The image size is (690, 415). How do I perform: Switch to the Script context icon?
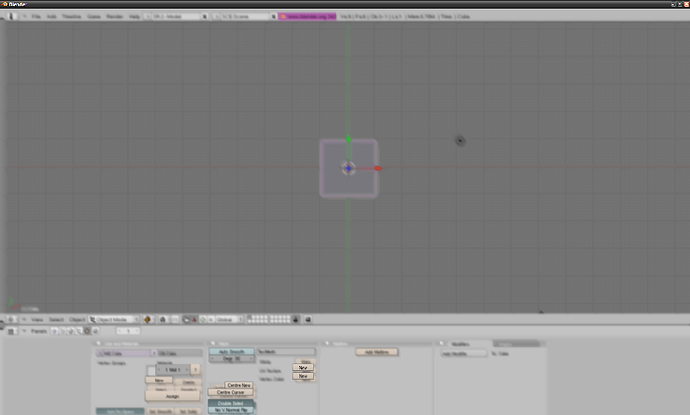click(x=62, y=331)
